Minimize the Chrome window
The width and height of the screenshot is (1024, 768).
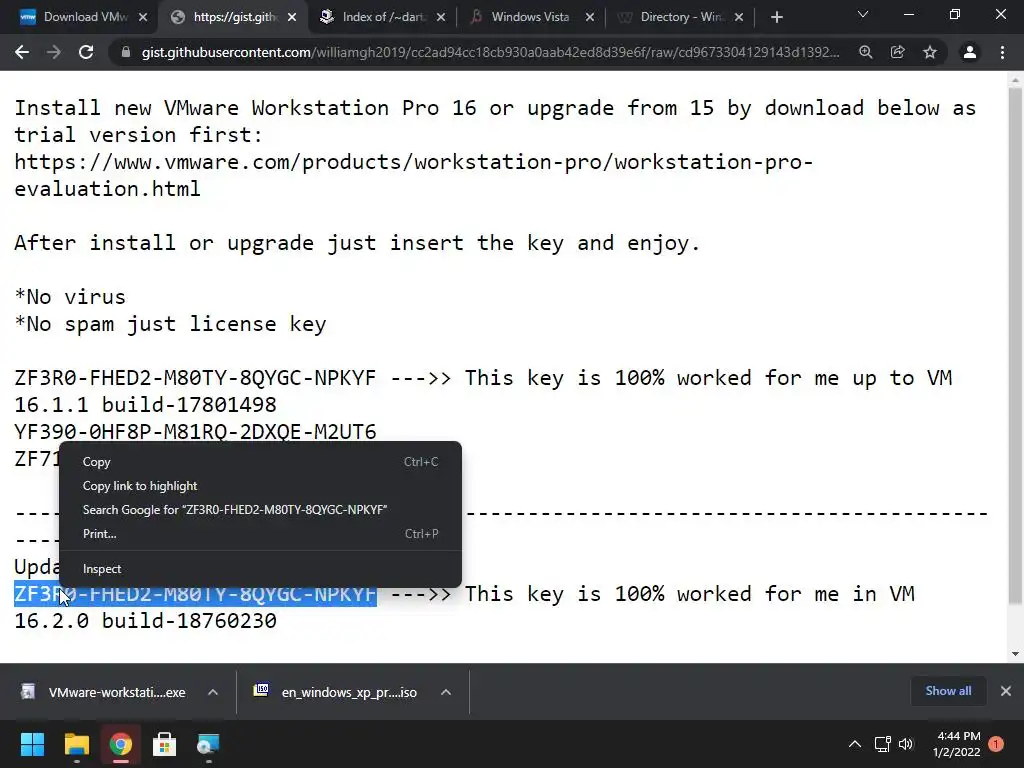click(x=908, y=14)
